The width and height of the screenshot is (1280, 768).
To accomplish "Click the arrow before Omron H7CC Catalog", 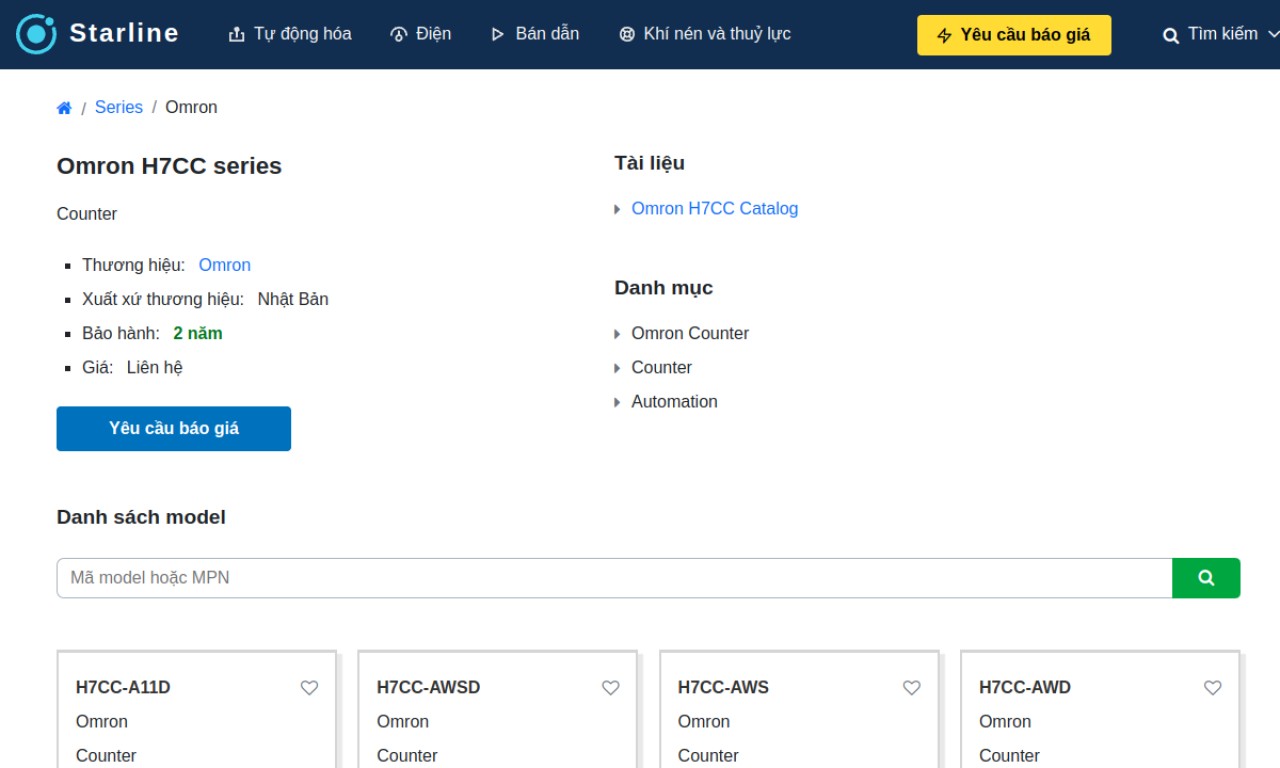I will (618, 209).
